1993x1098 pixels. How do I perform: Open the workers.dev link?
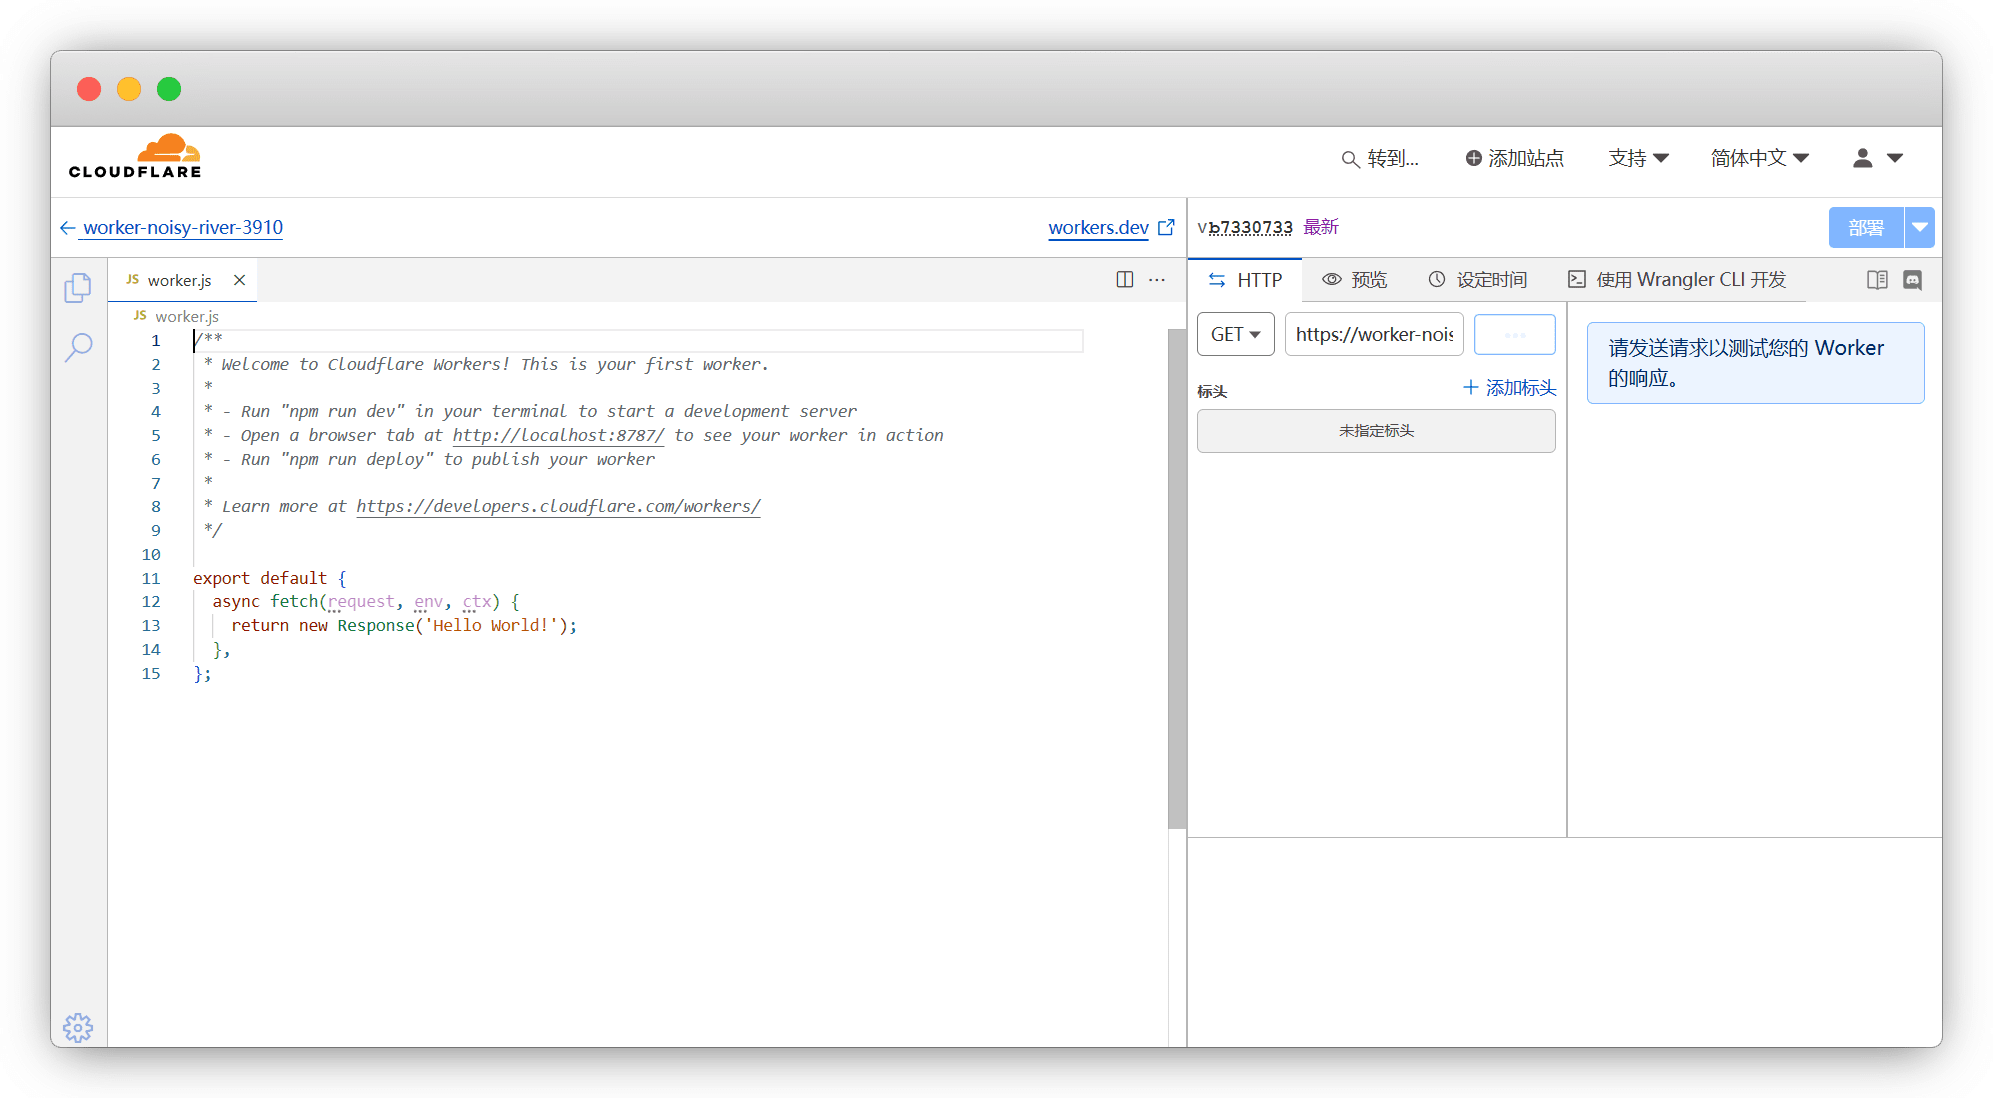(1098, 227)
